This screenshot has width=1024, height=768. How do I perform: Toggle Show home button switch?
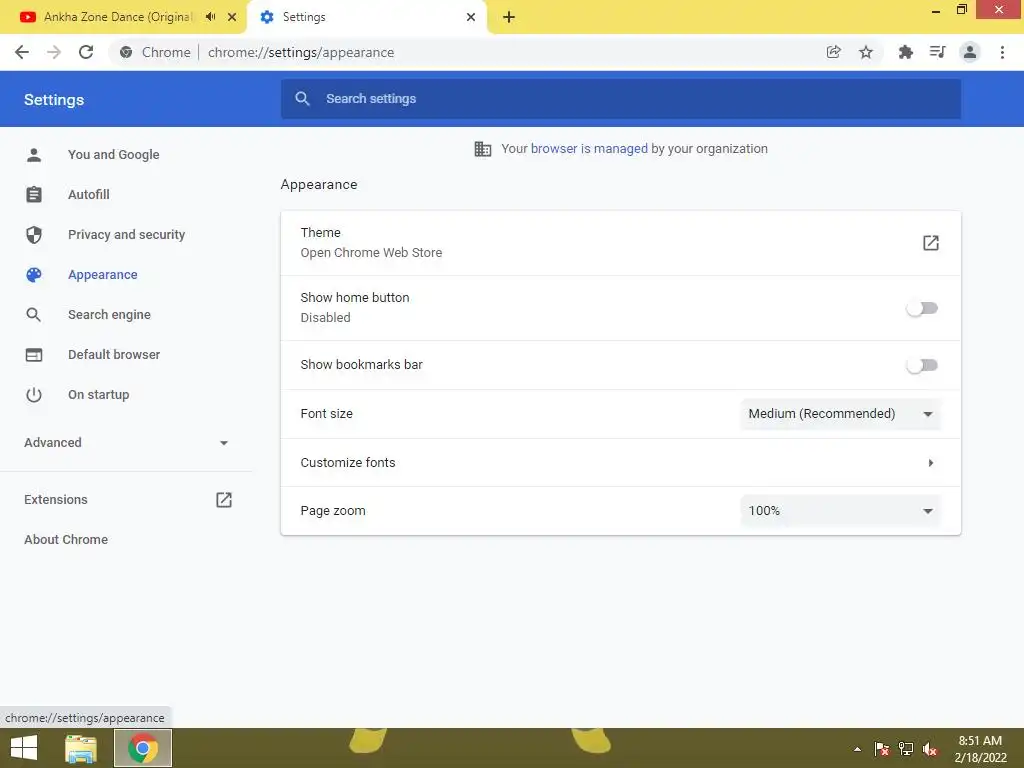[921, 308]
